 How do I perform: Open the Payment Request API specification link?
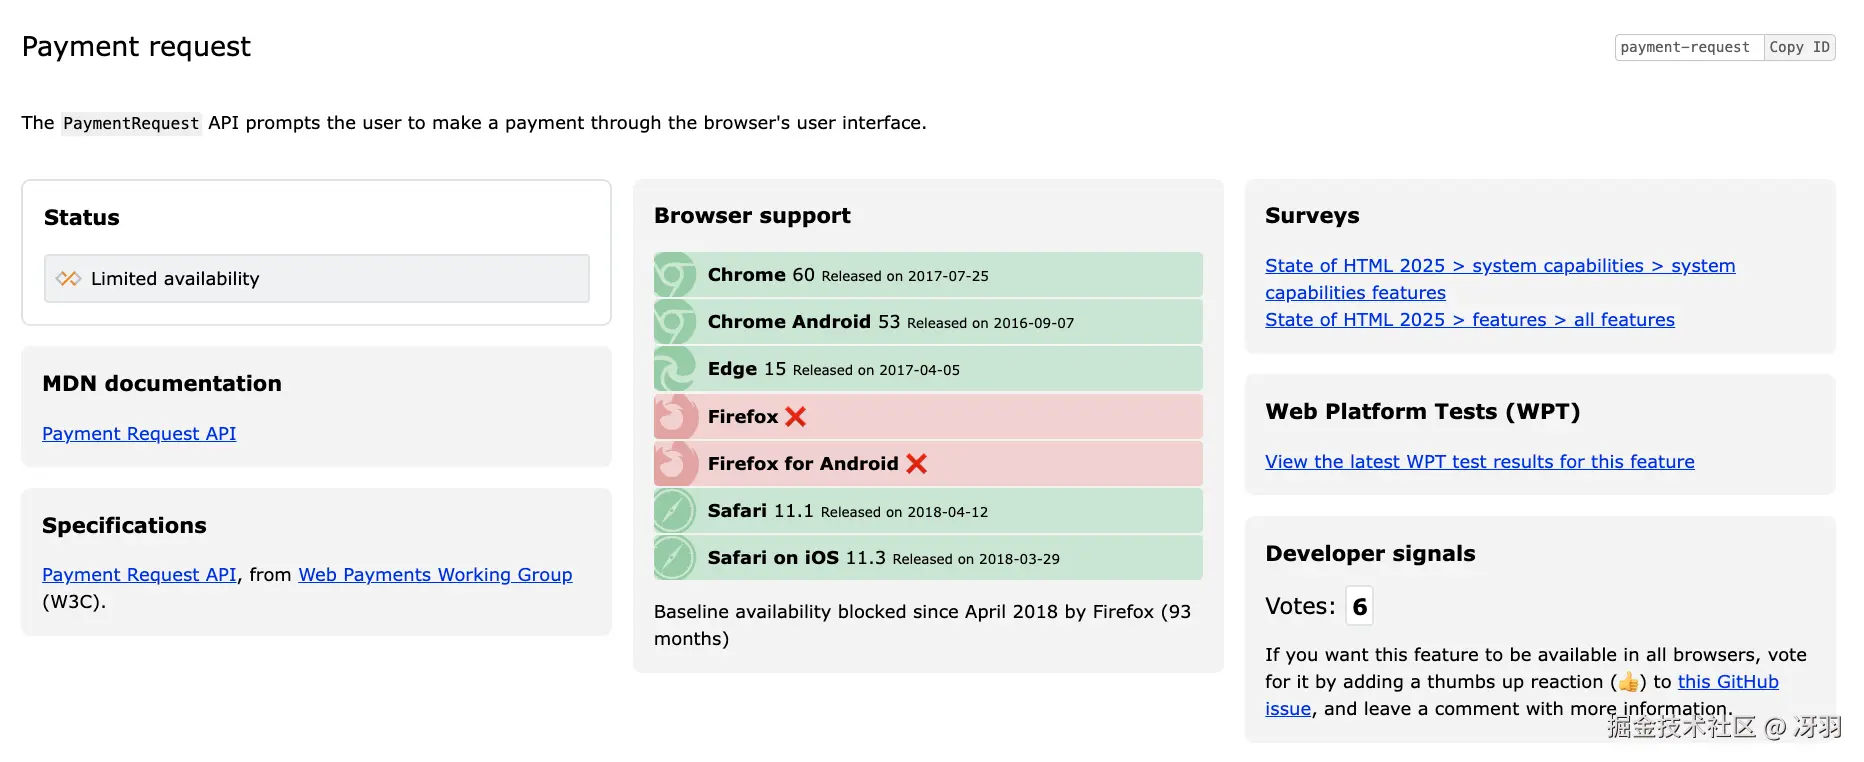tap(139, 575)
